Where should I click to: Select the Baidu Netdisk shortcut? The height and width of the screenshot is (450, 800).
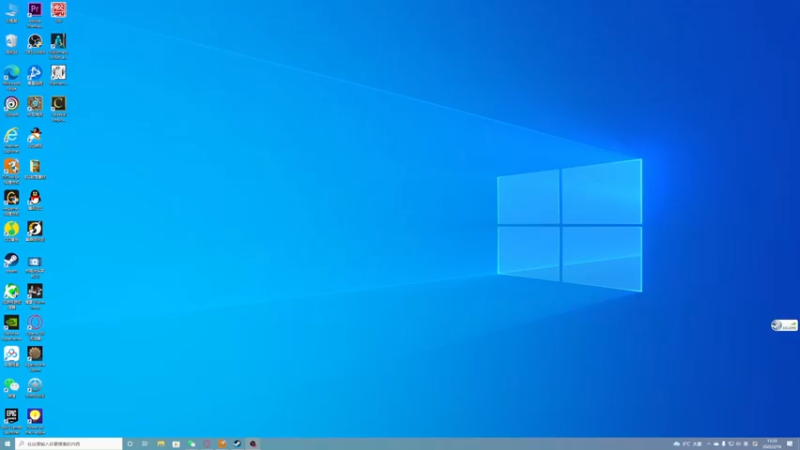11,357
